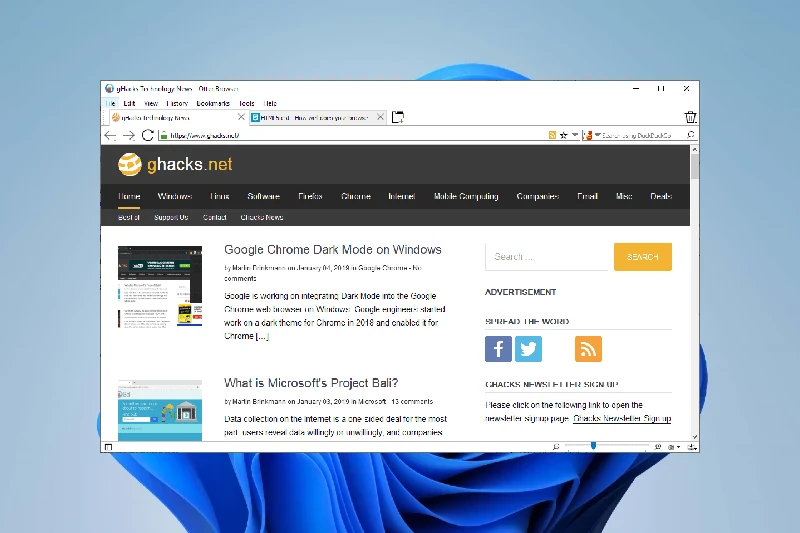Click the ghacks.net logo
The width and height of the screenshot is (800, 533).
[x=175, y=164]
